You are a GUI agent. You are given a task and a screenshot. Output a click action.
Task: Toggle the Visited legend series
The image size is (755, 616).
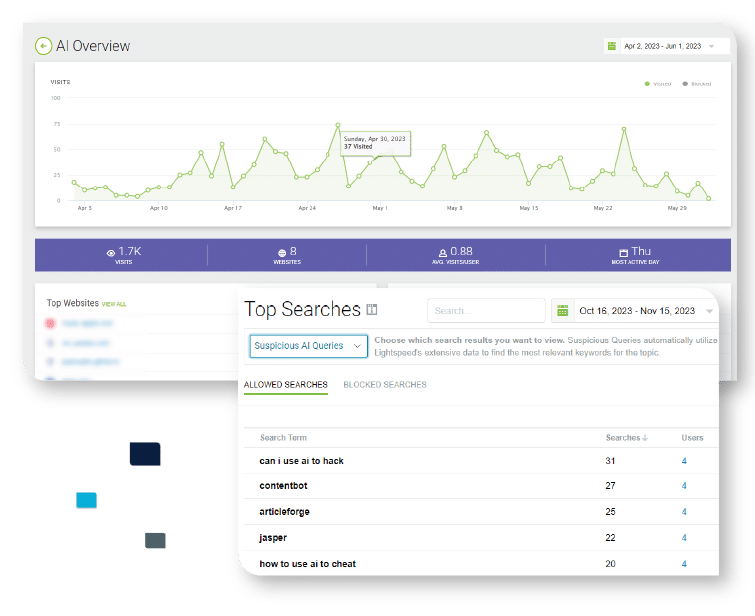[x=658, y=84]
